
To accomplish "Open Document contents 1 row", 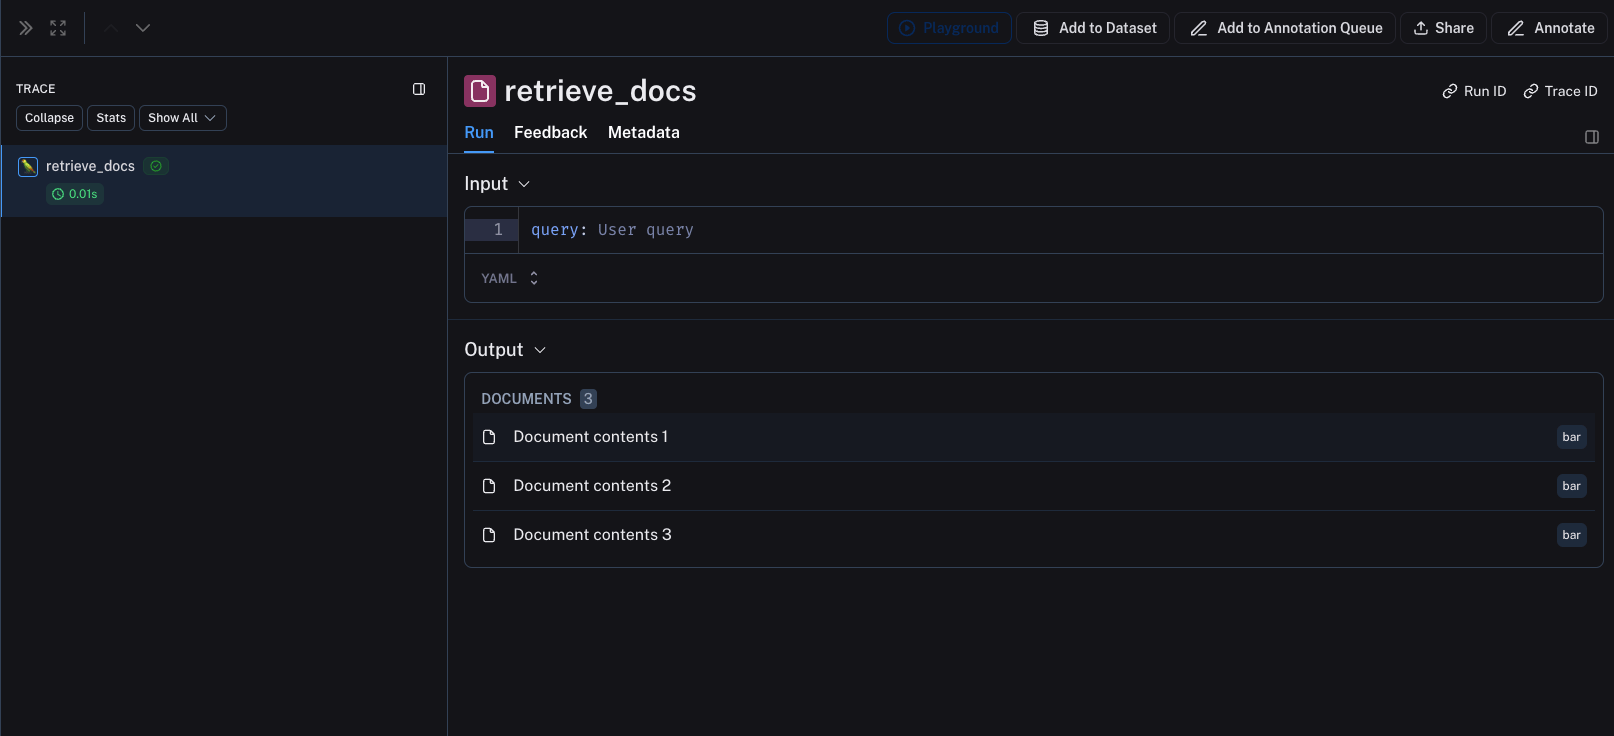I will pos(1034,437).
